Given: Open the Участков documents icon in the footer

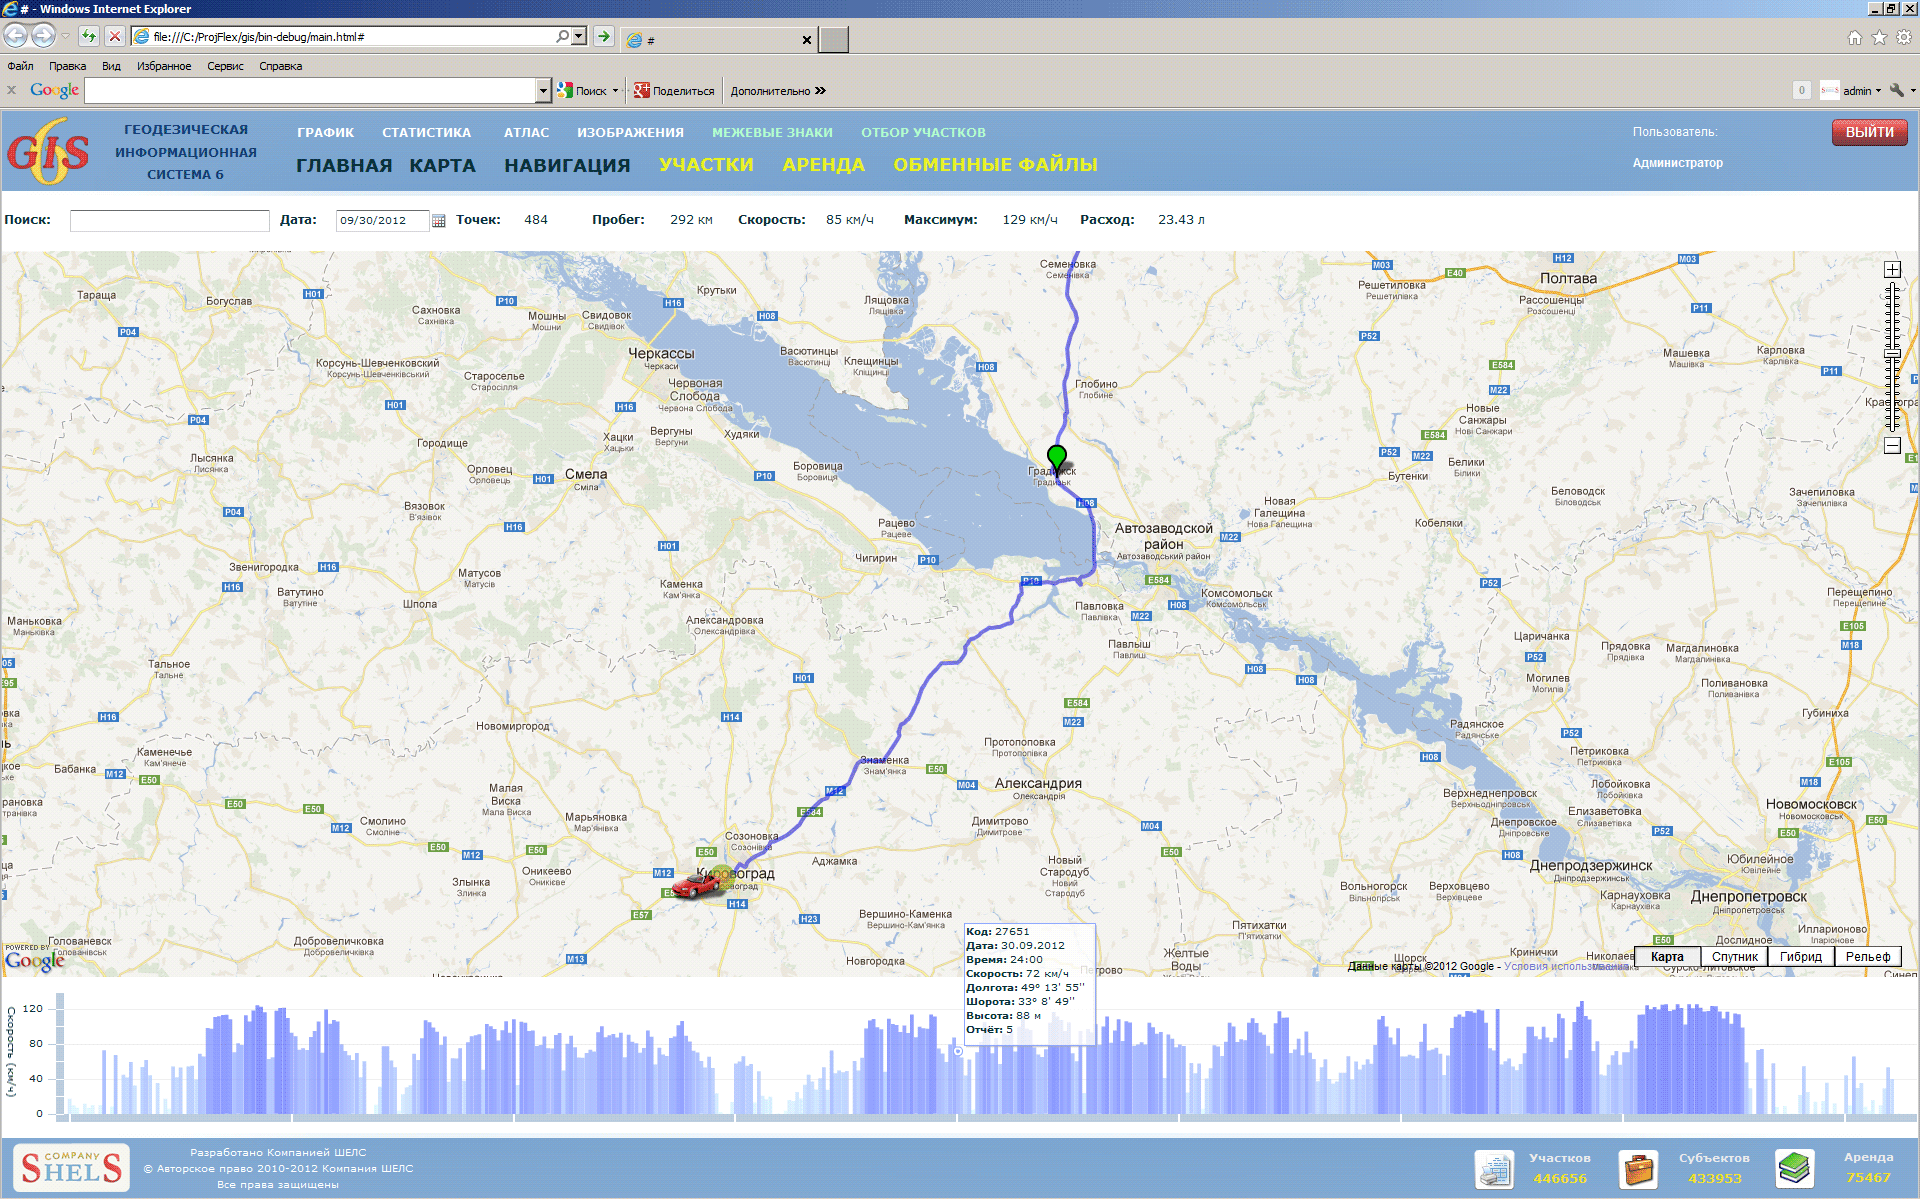Looking at the screenshot, I should pyautogui.click(x=1494, y=1168).
